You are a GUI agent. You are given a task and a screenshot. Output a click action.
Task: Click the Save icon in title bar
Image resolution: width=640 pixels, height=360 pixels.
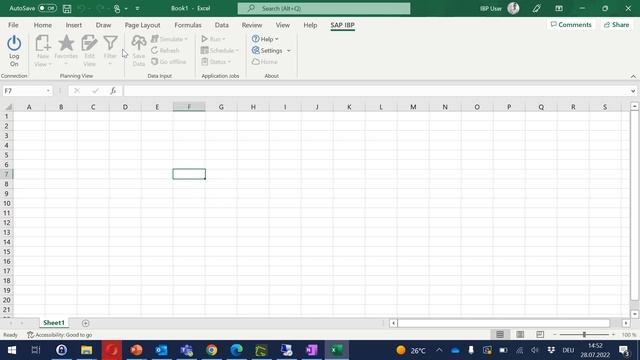[67, 8]
